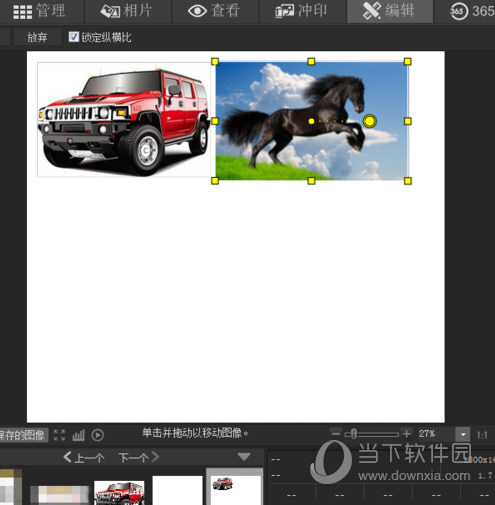Image resolution: width=495 pixels, height=505 pixels.
Task: Click the left-middle yellow resize handle
Action: click(x=215, y=121)
